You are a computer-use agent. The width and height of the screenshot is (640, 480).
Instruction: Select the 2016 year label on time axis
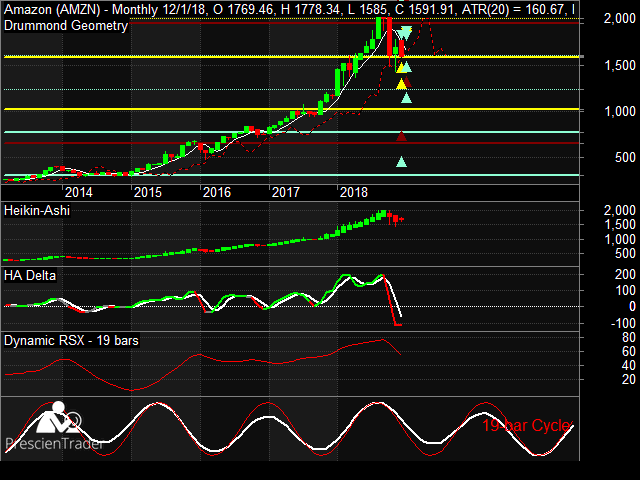pyautogui.click(x=217, y=192)
